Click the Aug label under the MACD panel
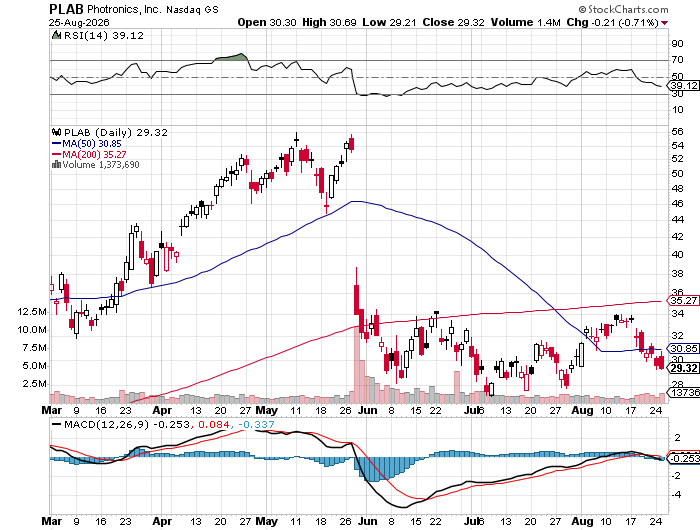The image size is (700, 530). tap(582, 521)
